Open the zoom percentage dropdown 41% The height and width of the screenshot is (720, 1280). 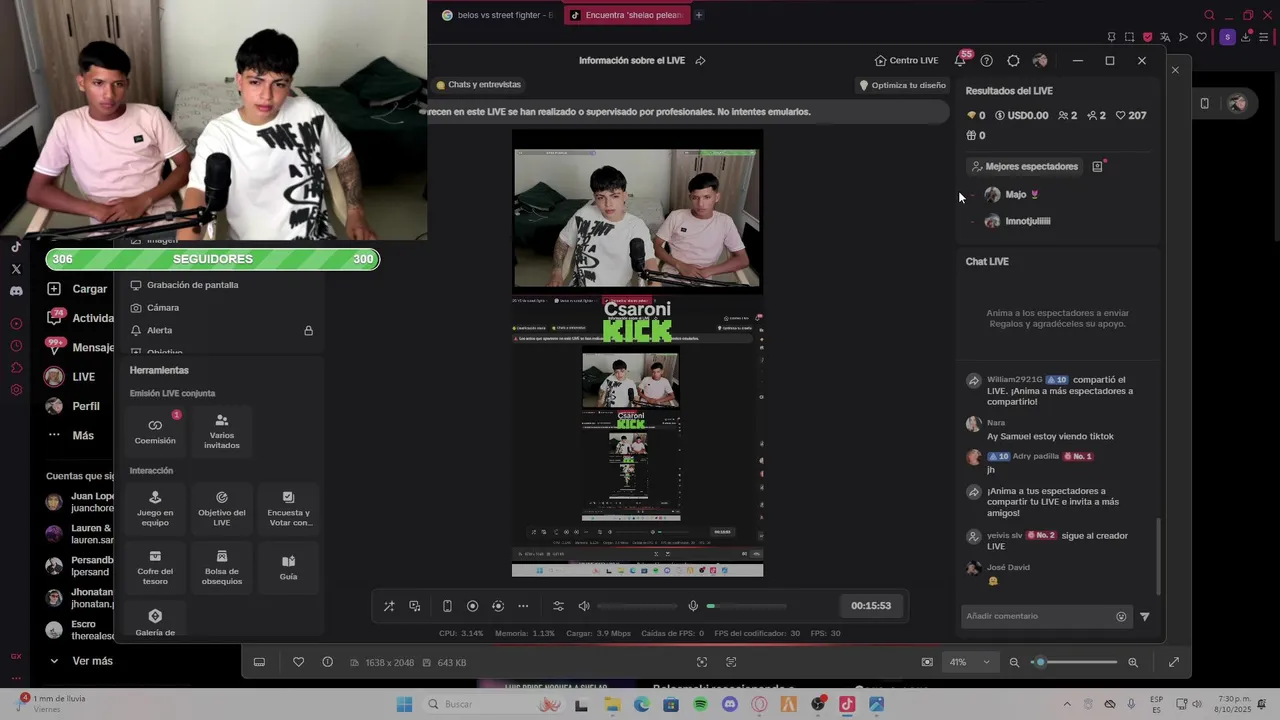click(969, 662)
